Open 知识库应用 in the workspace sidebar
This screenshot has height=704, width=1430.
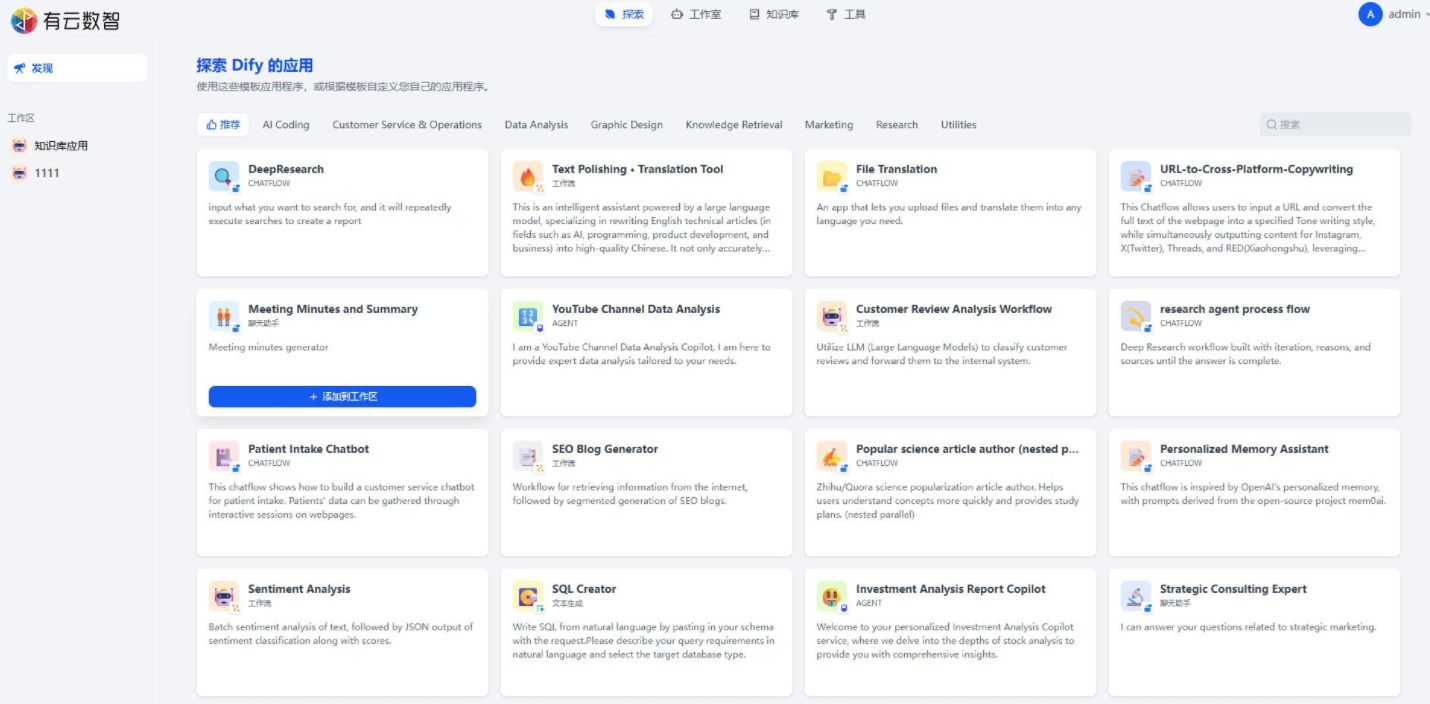click(61, 146)
